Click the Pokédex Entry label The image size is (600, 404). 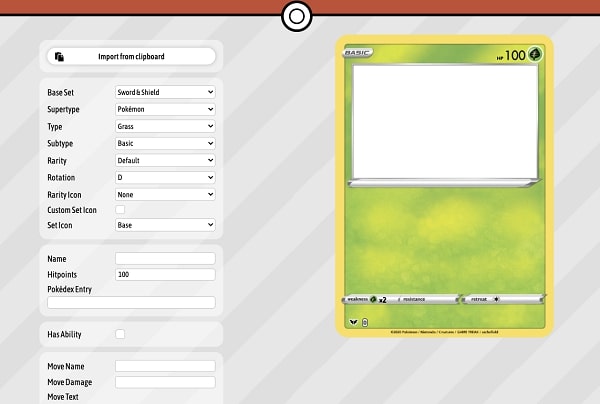[70, 289]
